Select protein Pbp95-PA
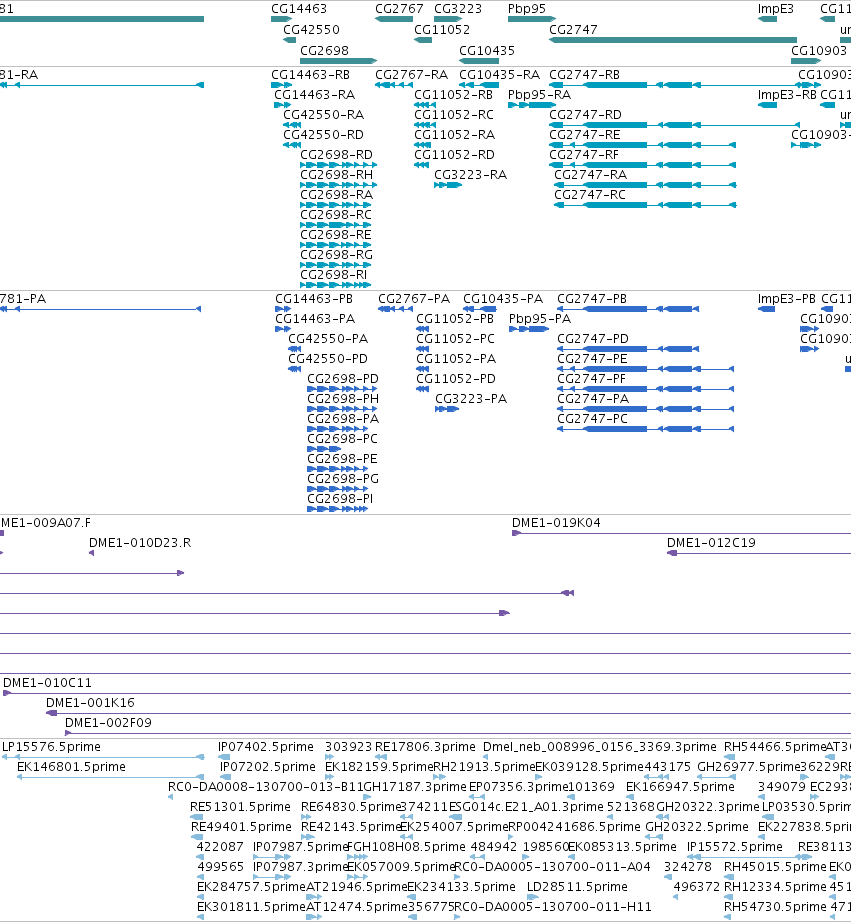Screen dimensions: 851x922 click(540, 319)
